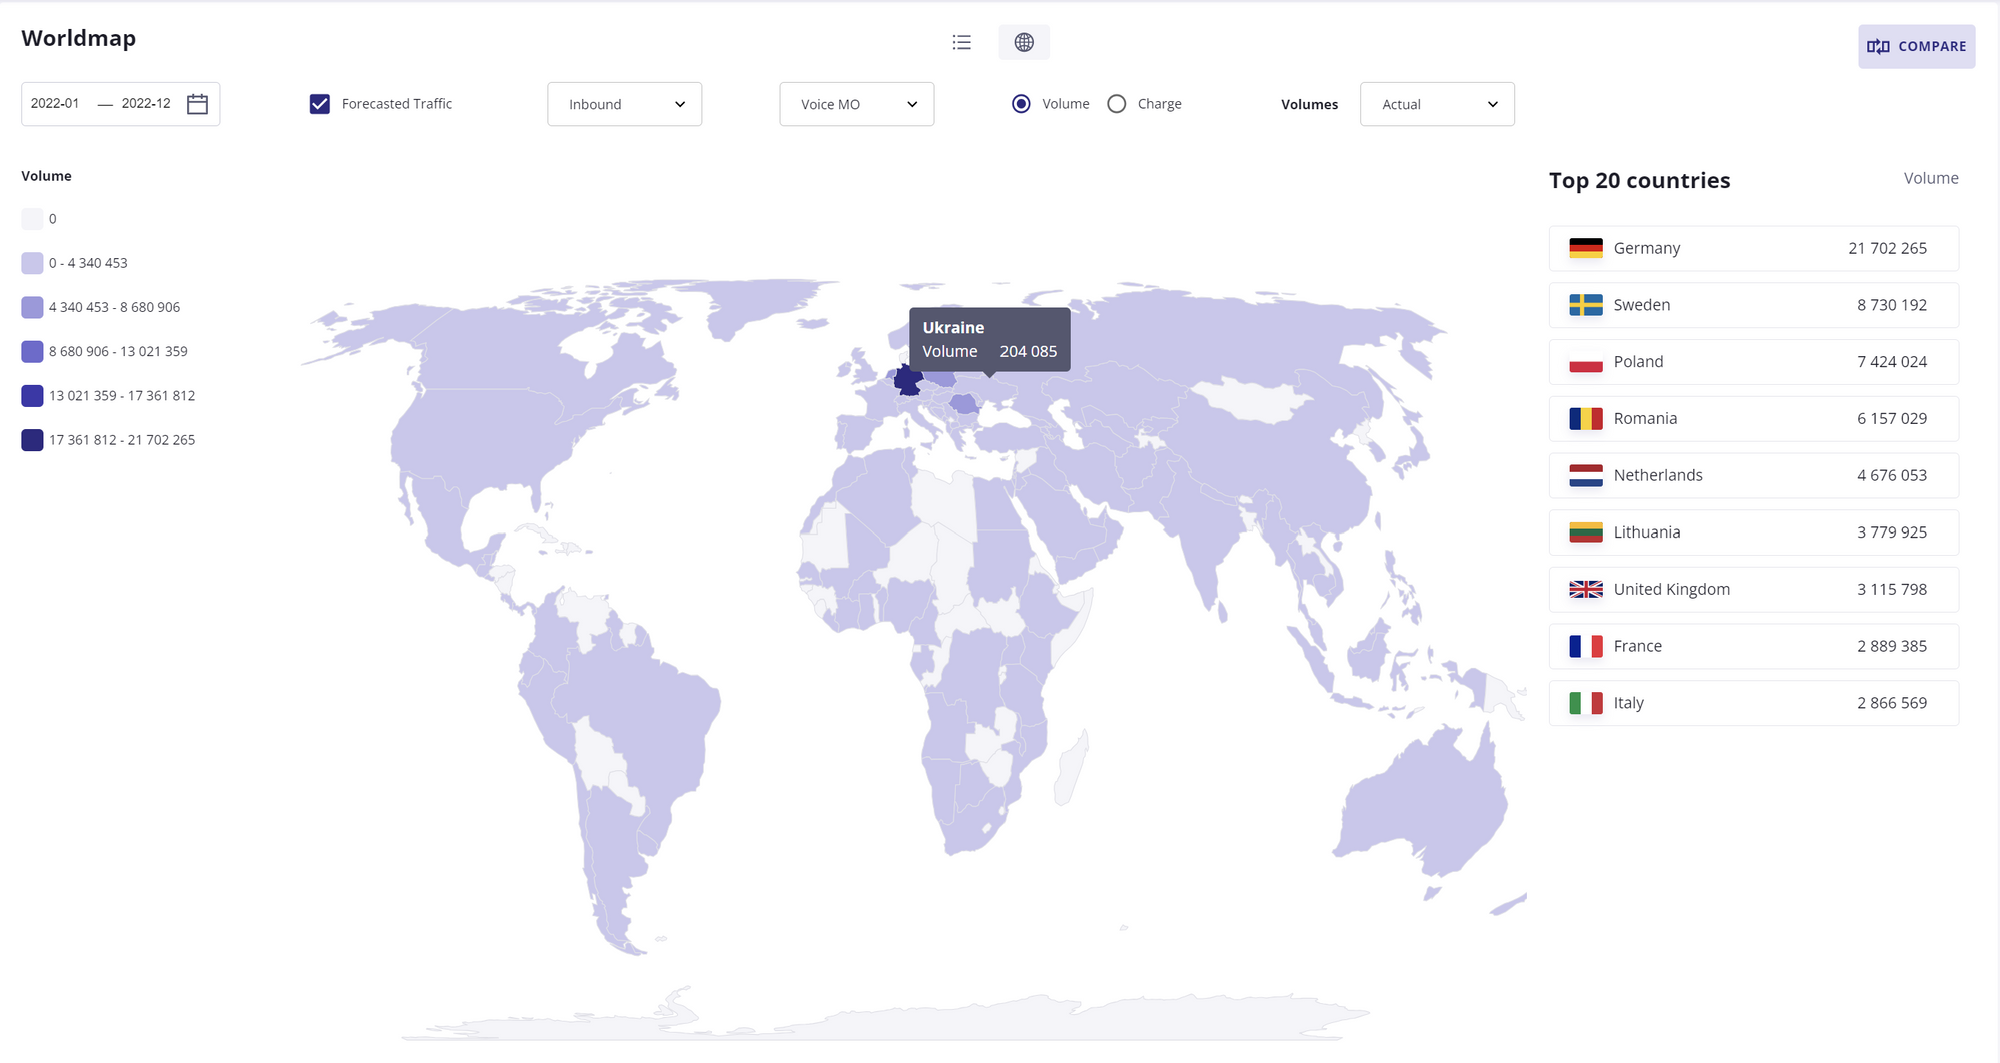Click the 4 340 453 - 8 680 906 swatch

tap(32, 307)
